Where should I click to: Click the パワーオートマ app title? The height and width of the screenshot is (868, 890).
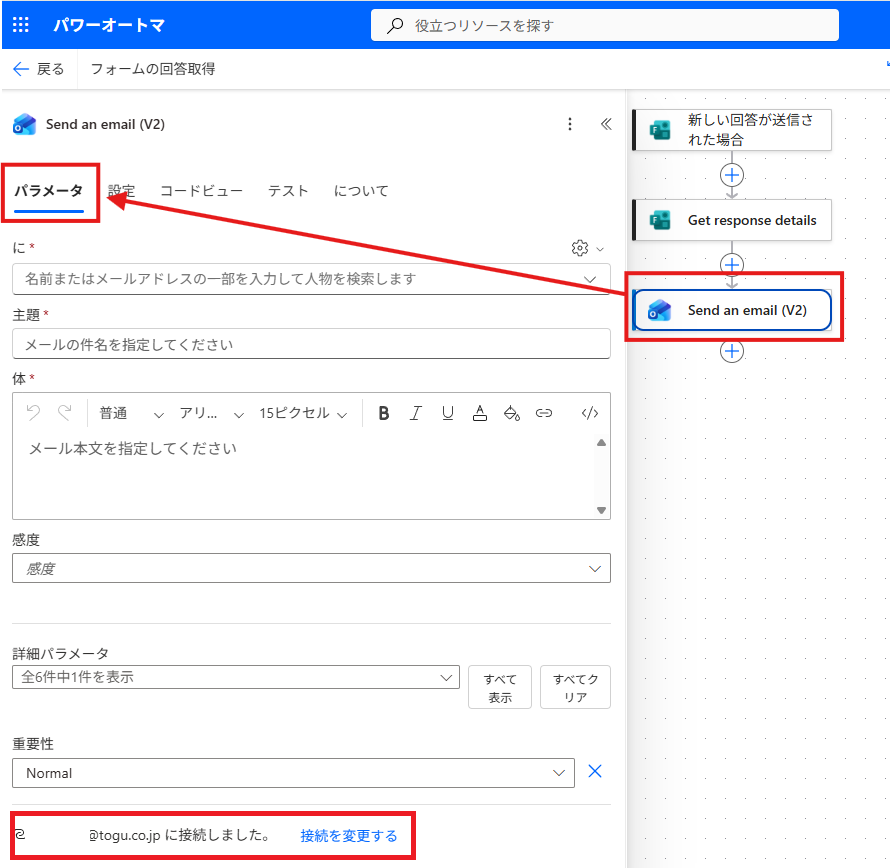pos(109,25)
